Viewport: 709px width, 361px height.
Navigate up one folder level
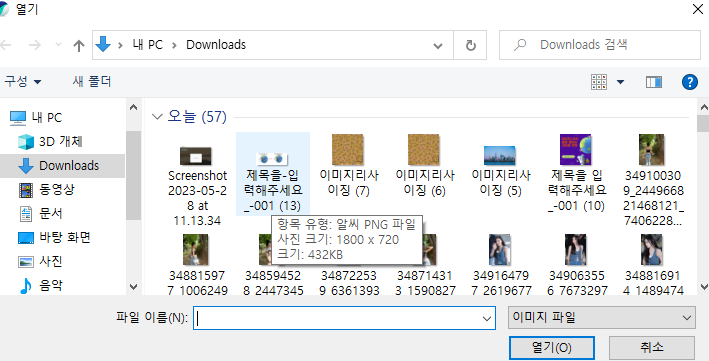pos(79,45)
